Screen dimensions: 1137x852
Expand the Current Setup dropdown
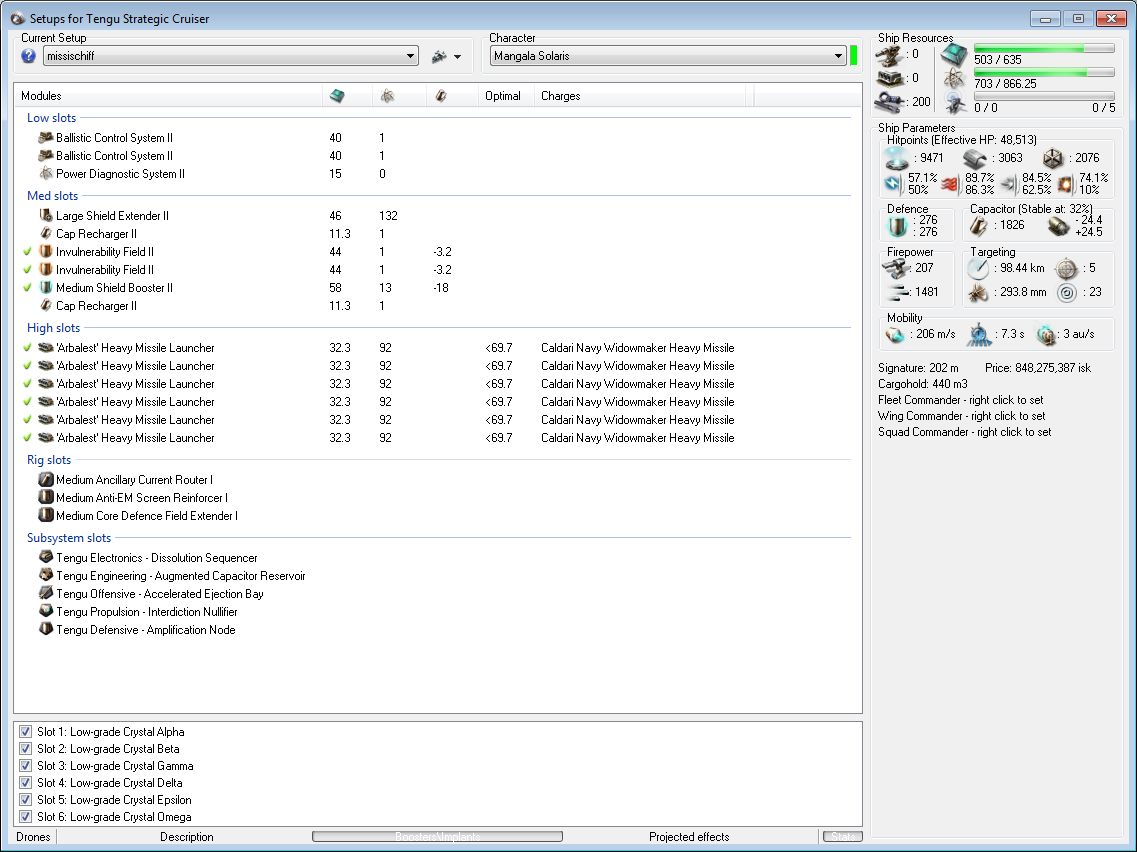click(x=410, y=57)
